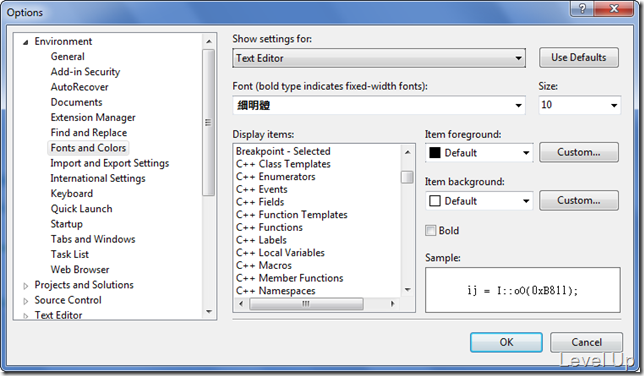The height and width of the screenshot is (376, 644).
Task: Click Display items scroll up arrow
Action: pyautogui.click(x=407, y=152)
